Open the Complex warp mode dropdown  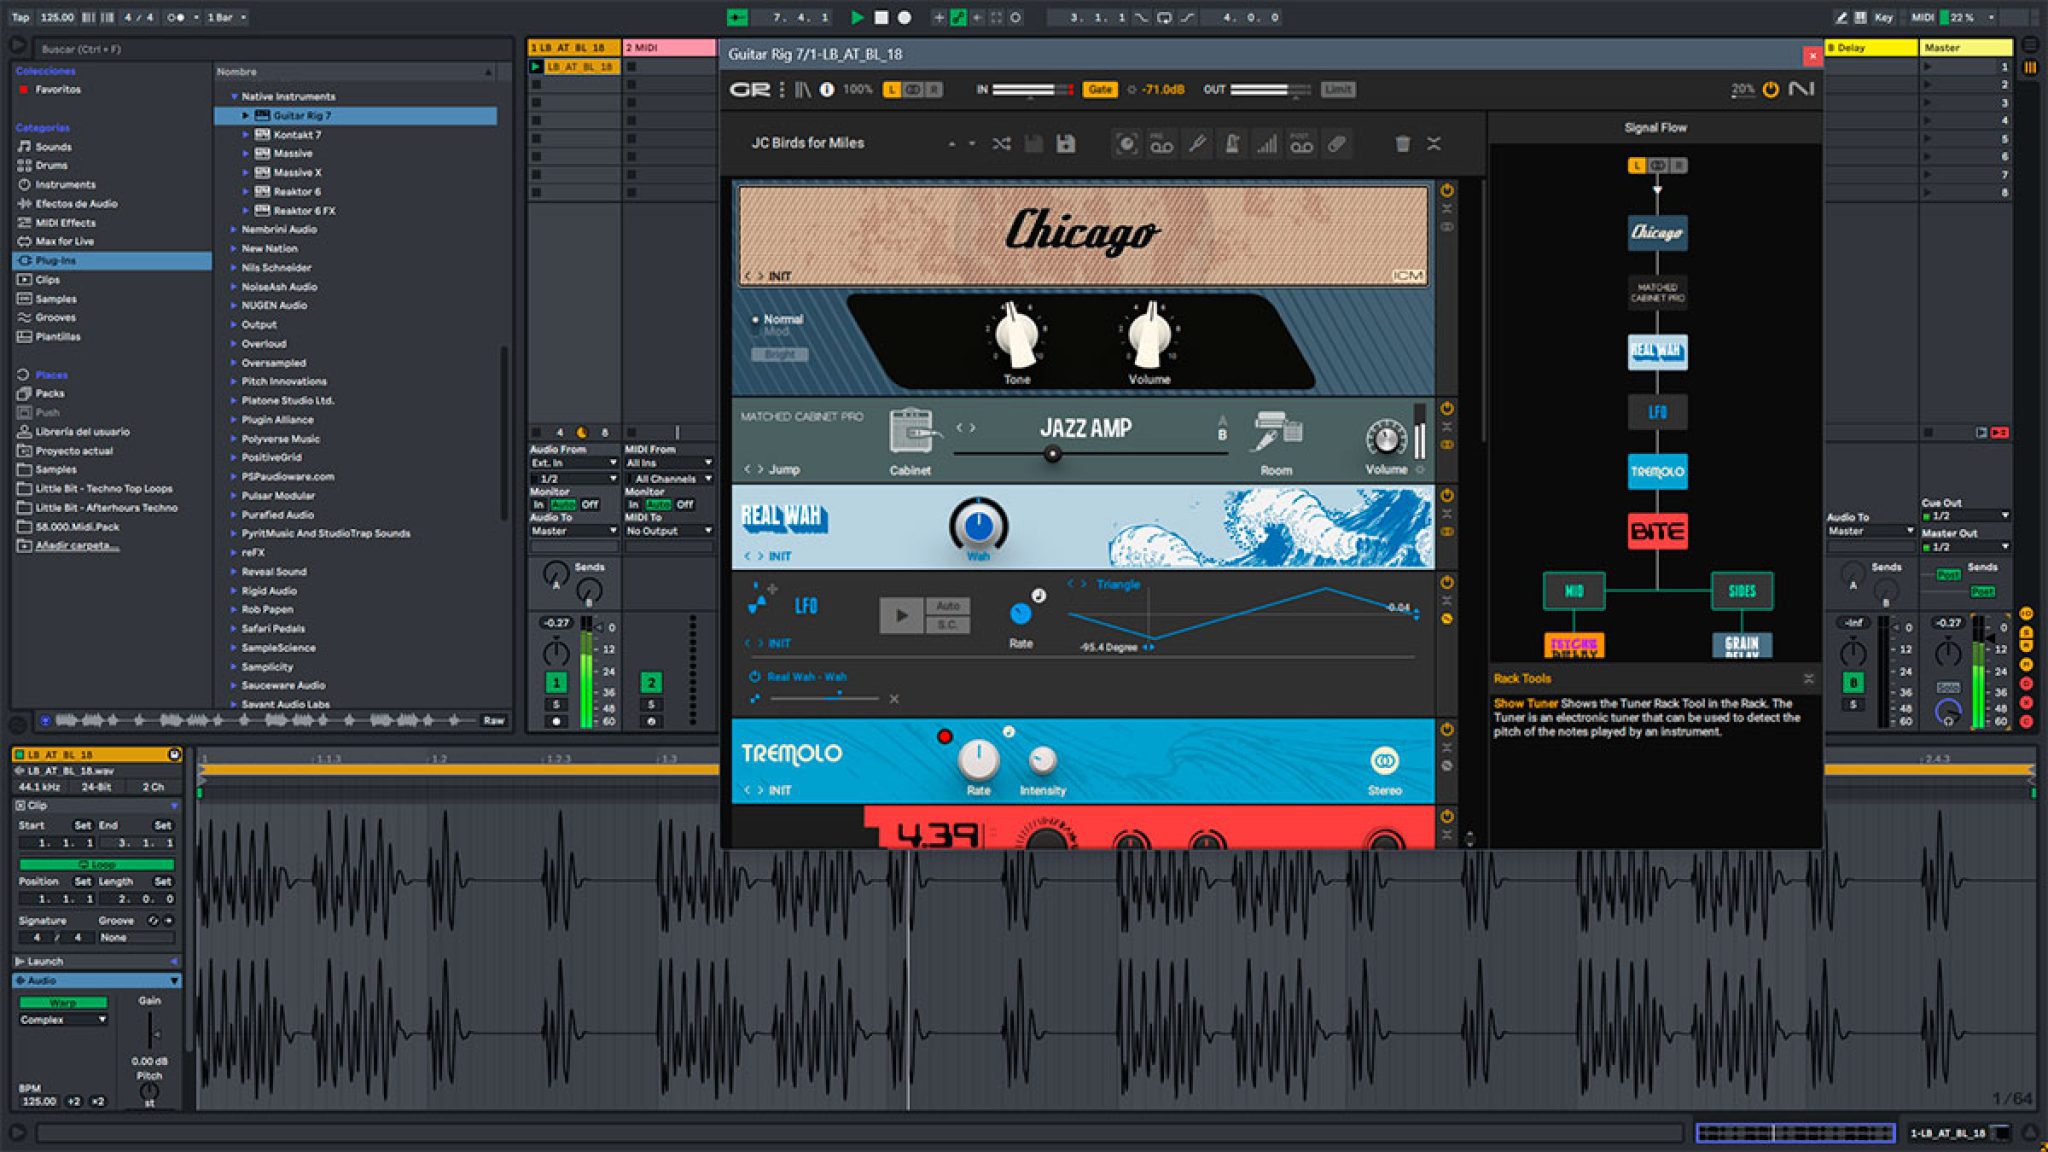click(63, 1020)
